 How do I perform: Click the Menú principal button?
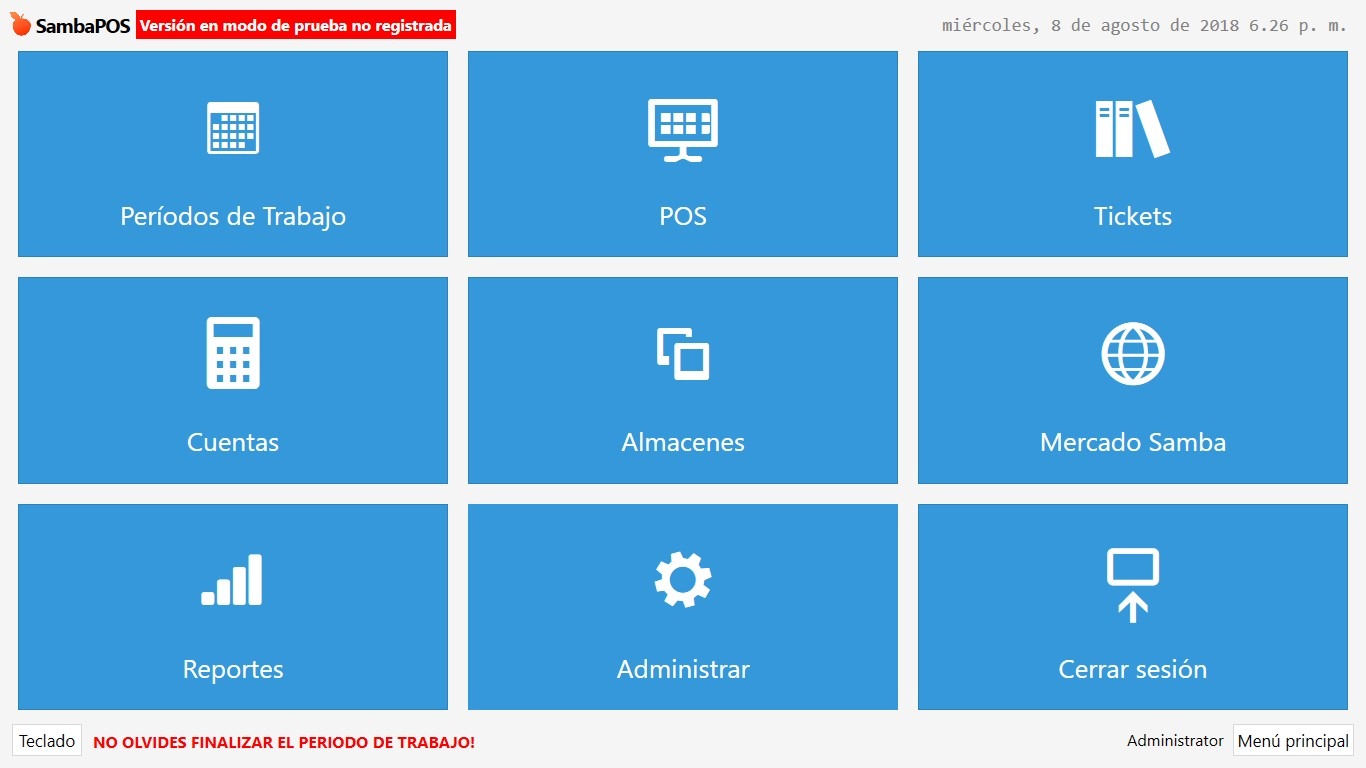click(1293, 741)
